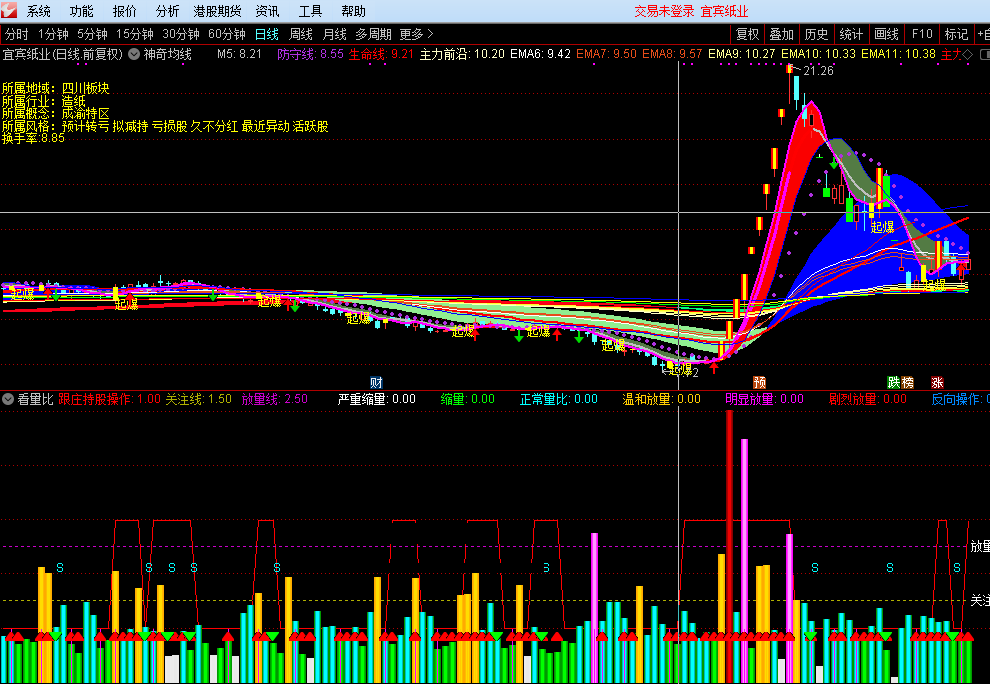
Task: Click 所属行业: 造纸 text
Action: [x=44, y=100]
